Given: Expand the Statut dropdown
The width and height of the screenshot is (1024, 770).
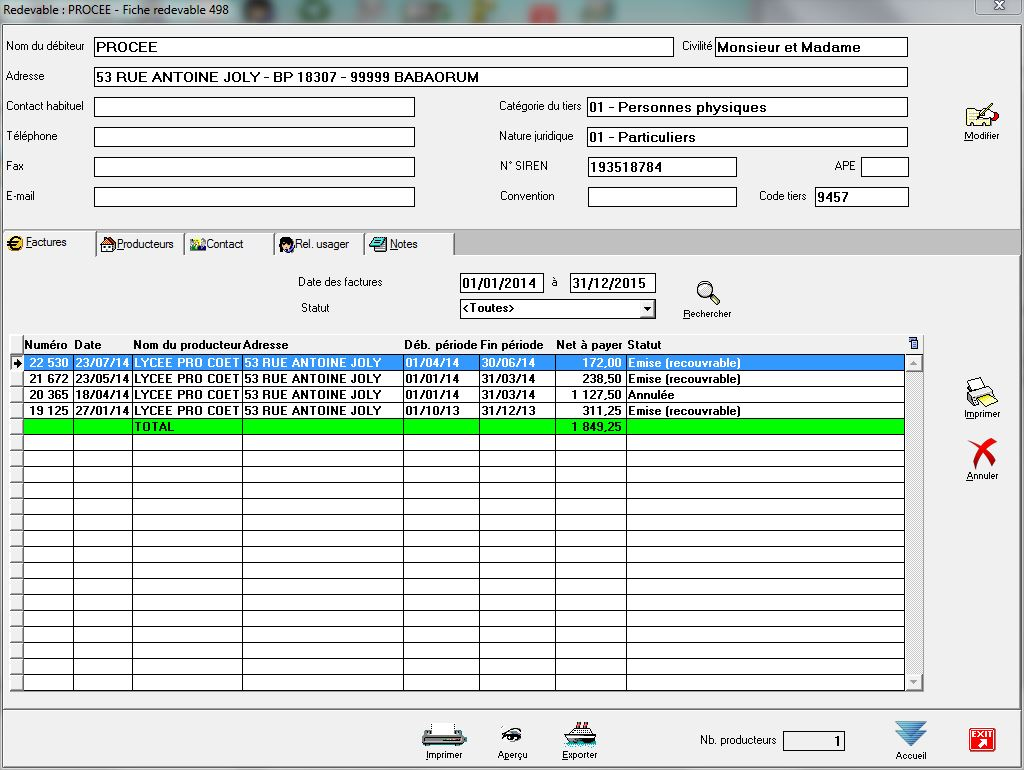Looking at the screenshot, I should [647, 309].
